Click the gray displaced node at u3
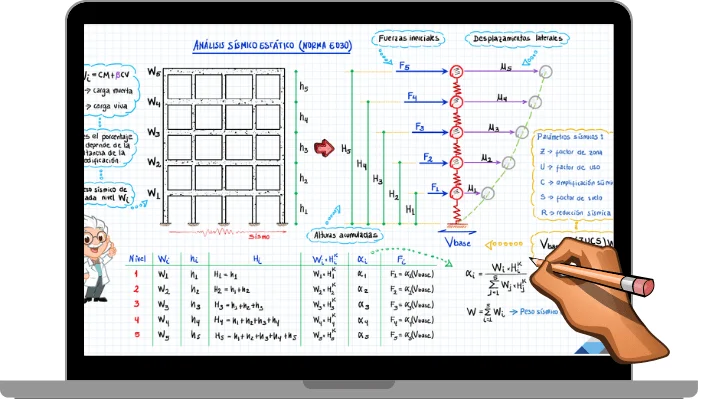The height and width of the screenshot is (399, 701). coord(522,132)
